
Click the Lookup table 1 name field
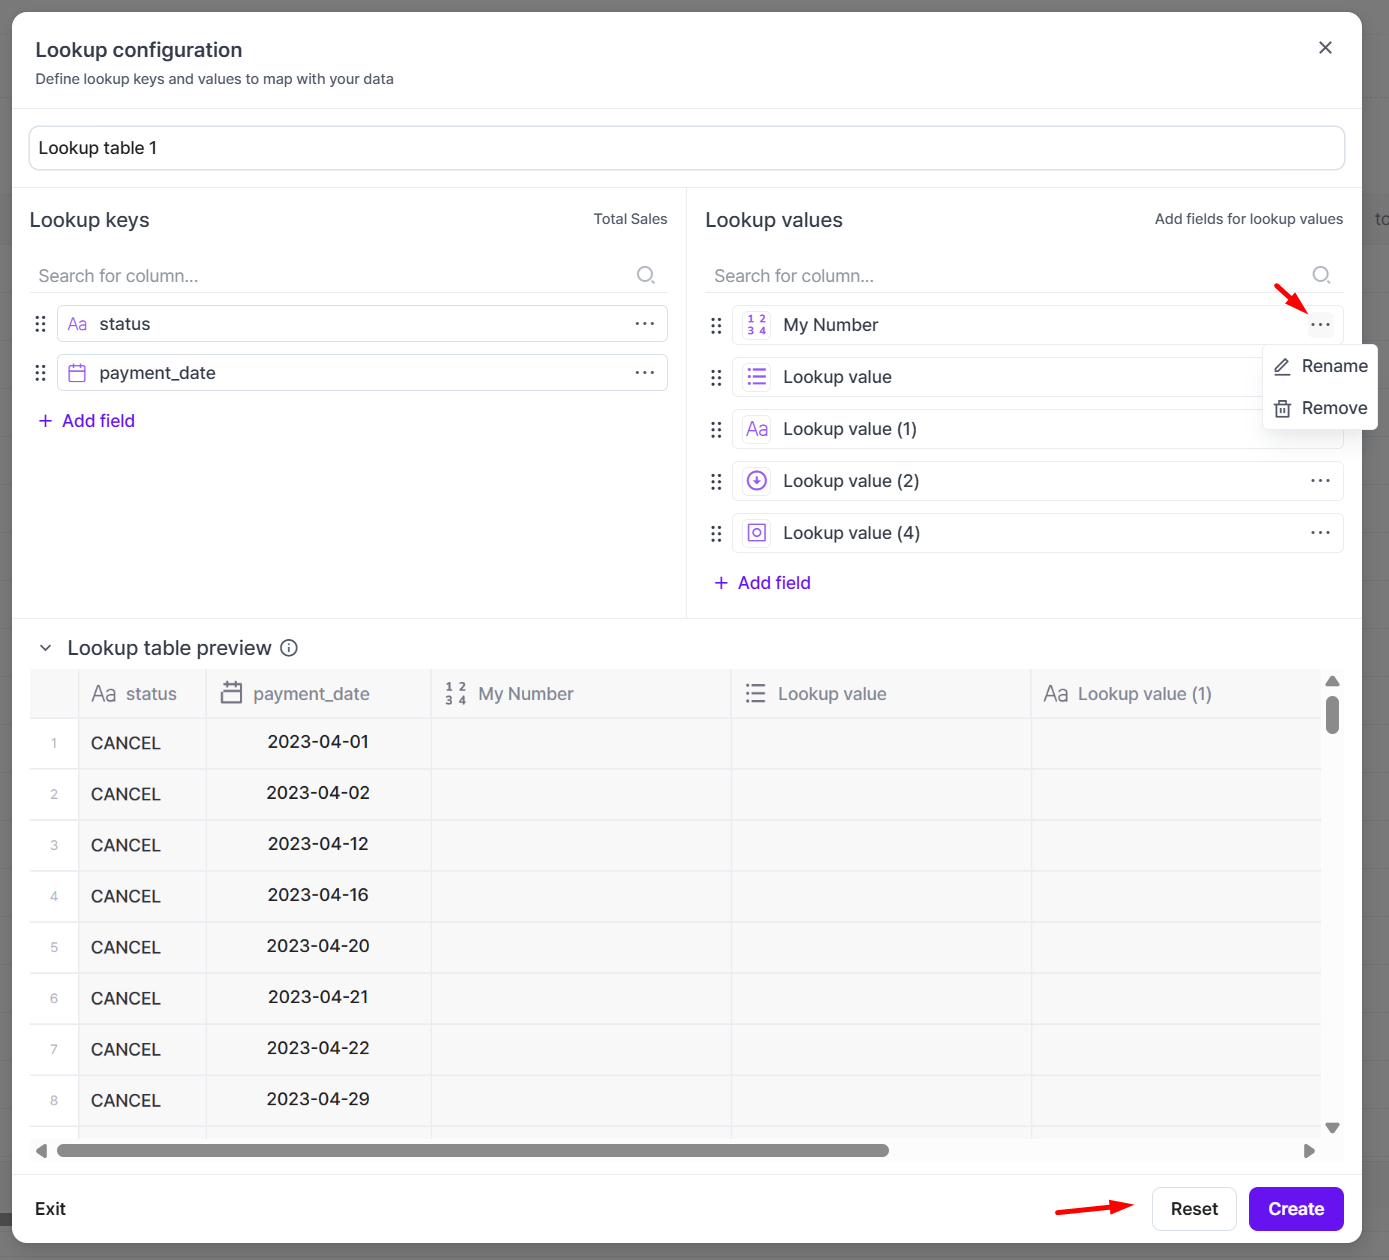(x=686, y=148)
